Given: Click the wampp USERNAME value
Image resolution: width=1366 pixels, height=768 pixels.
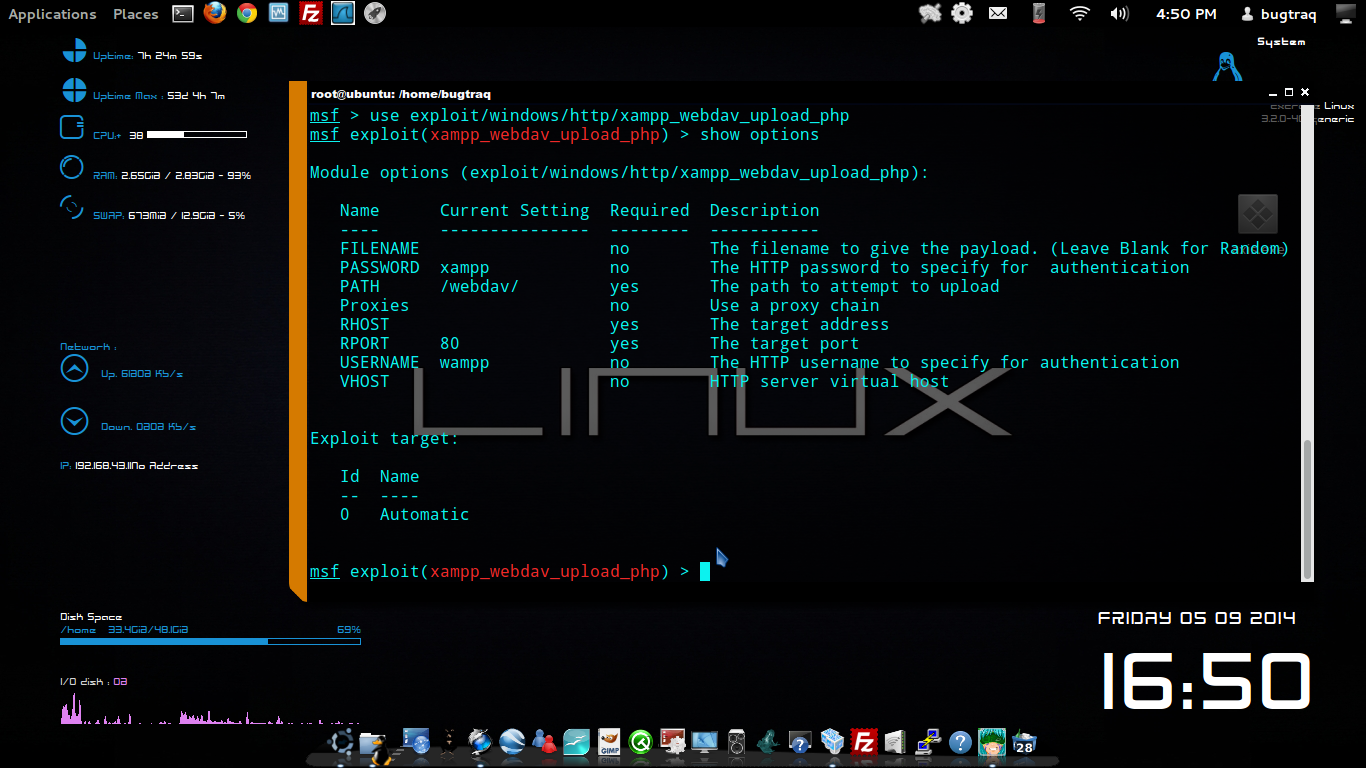Looking at the screenshot, I should pyautogui.click(x=465, y=362).
